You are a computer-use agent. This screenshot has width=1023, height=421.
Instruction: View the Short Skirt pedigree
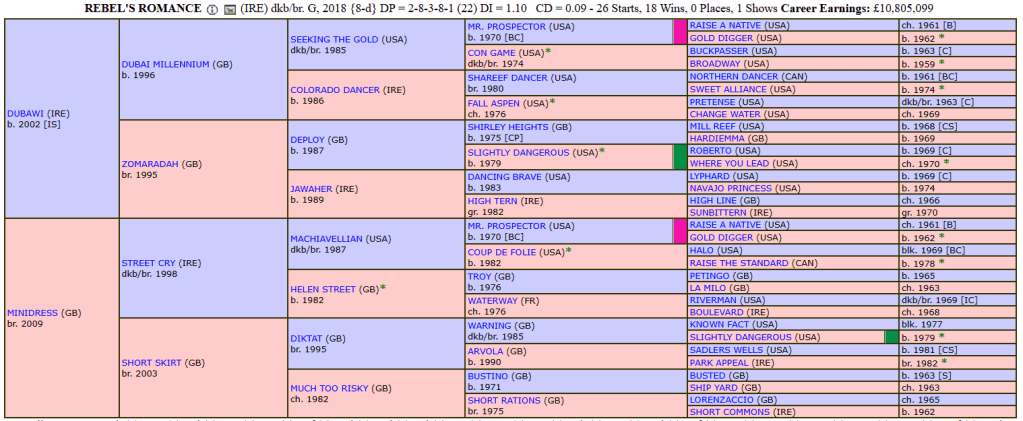[152, 362]
